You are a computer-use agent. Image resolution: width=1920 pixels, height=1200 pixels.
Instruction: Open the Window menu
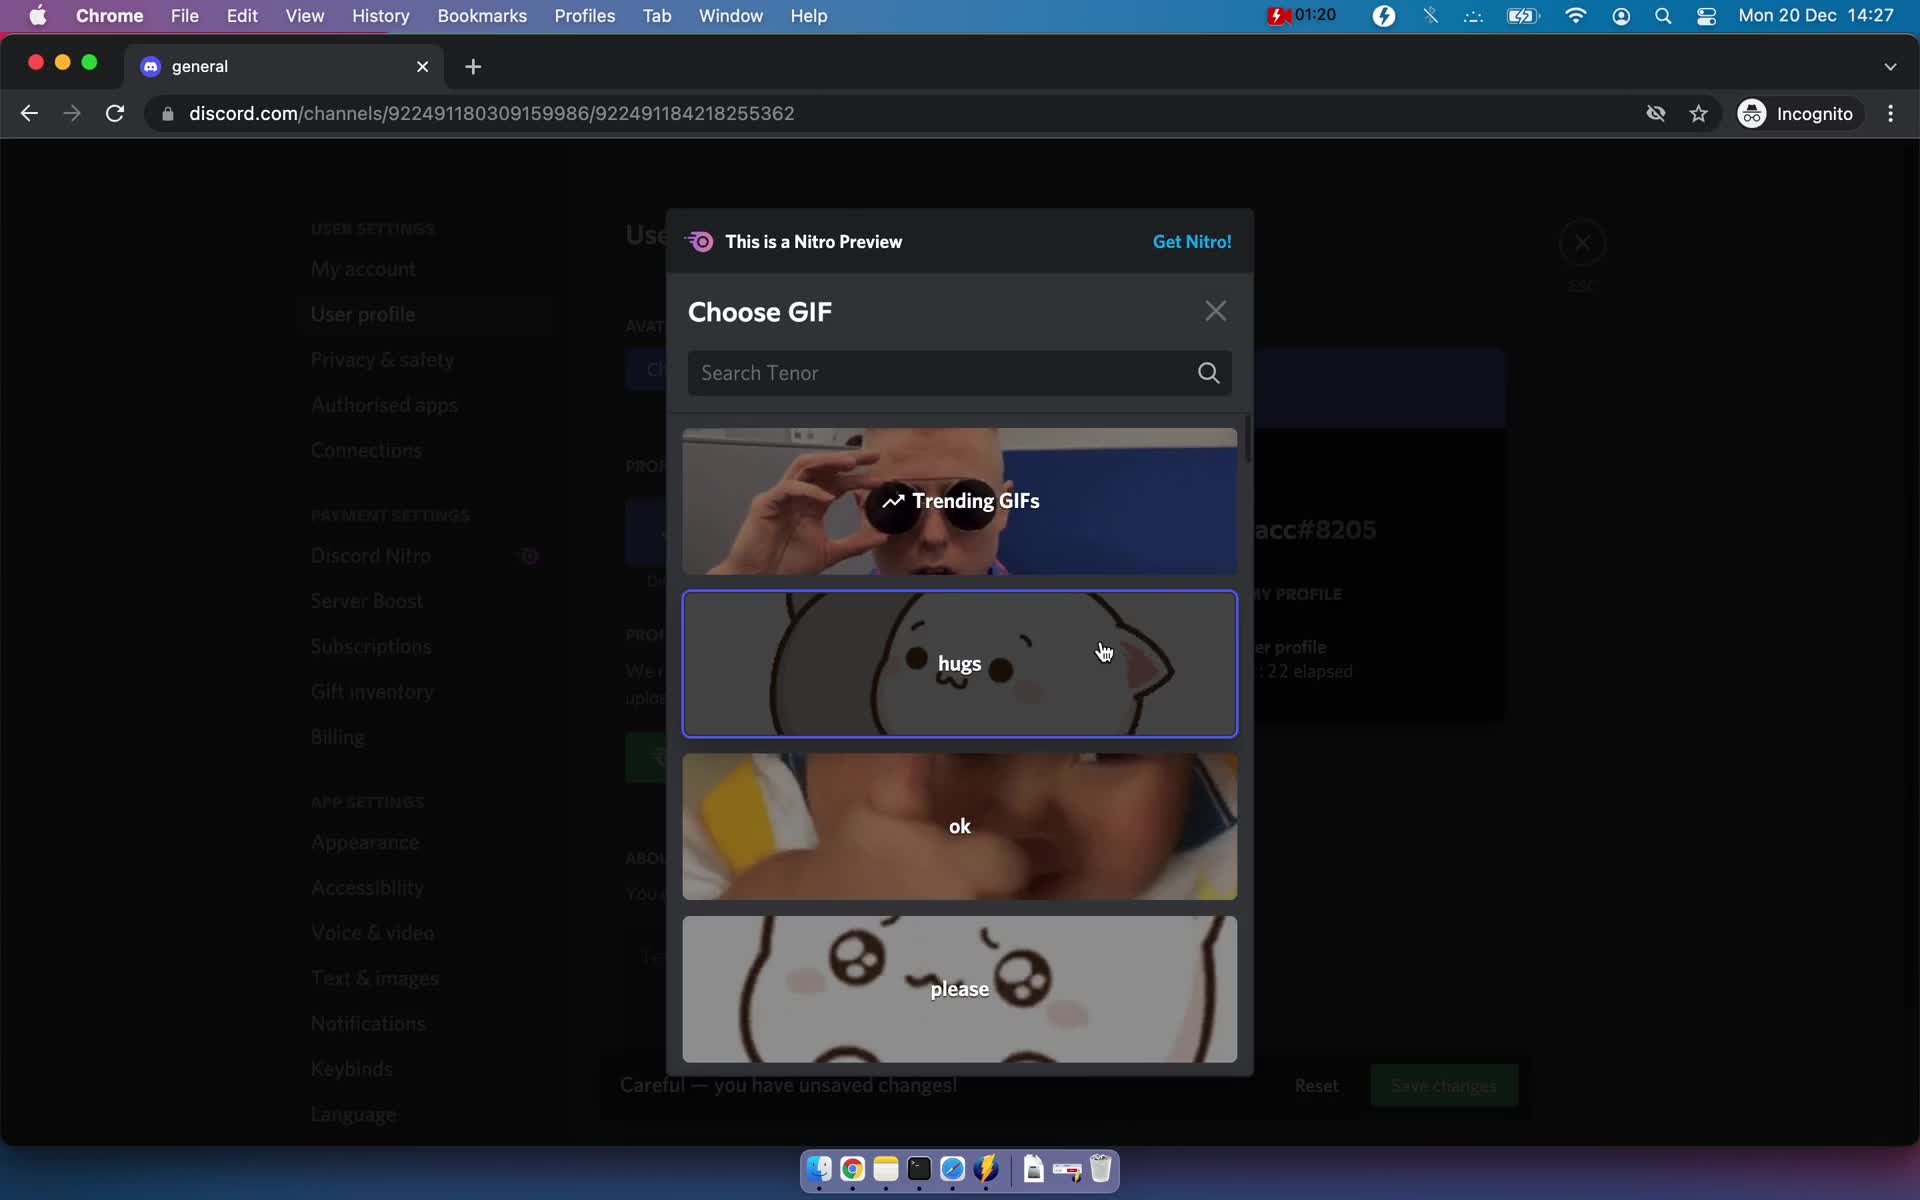pos(730,16)
